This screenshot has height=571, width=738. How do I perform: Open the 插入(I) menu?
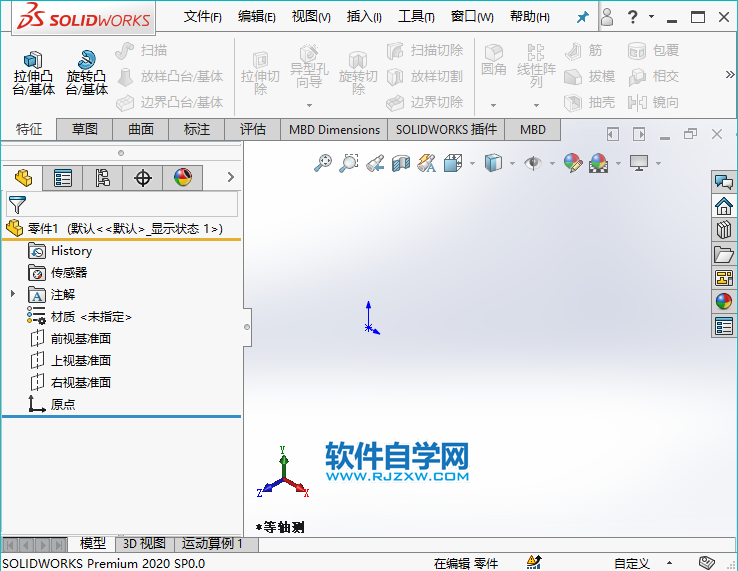point(364,17)
